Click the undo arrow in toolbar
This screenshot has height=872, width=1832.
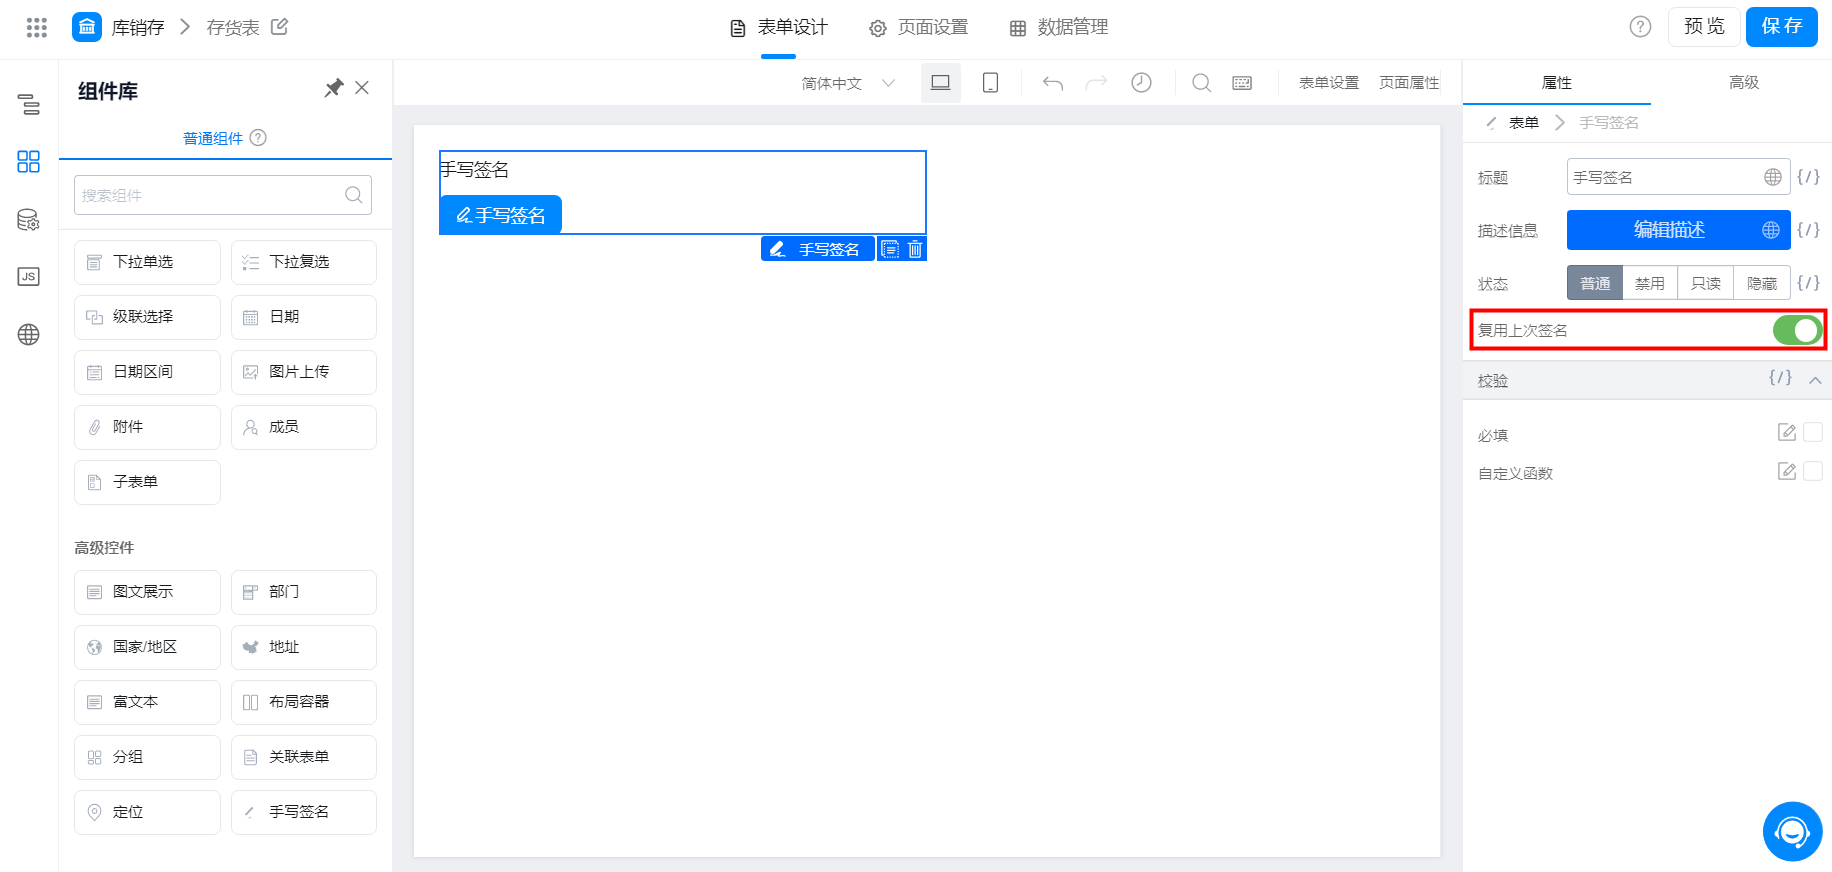(x=1052, y=83)
